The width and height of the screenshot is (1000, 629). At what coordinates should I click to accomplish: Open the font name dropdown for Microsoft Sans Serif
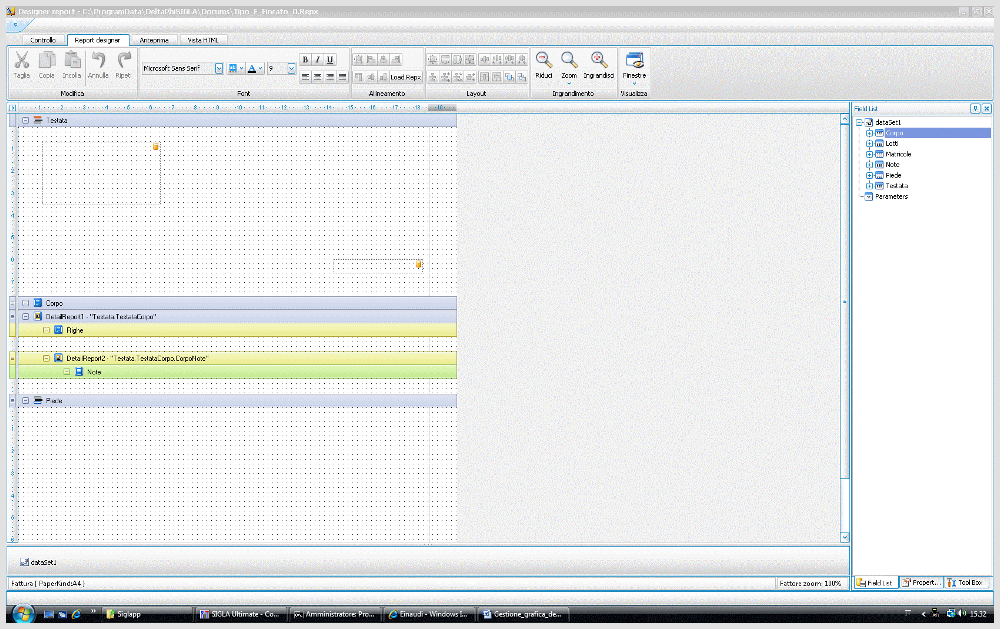(219, 68)
